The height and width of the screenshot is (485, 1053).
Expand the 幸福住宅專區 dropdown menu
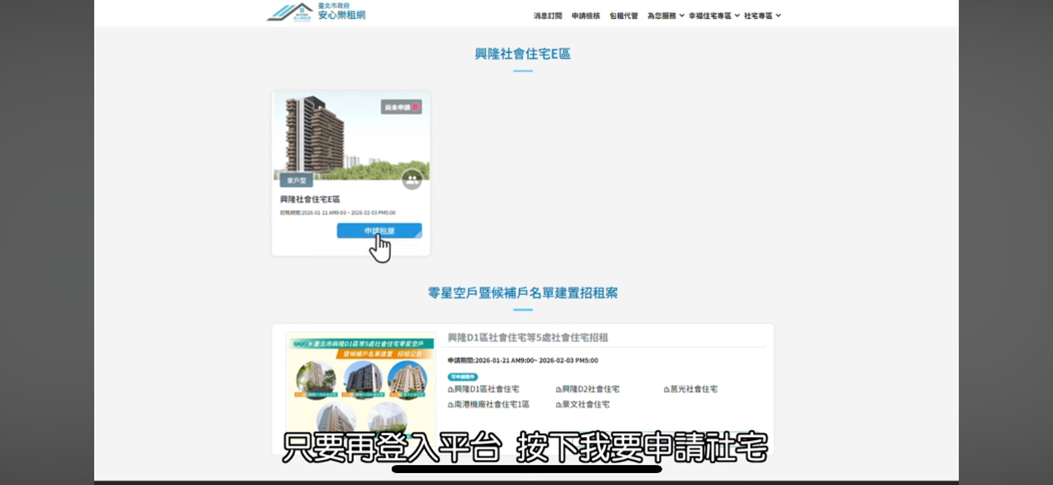714,16
